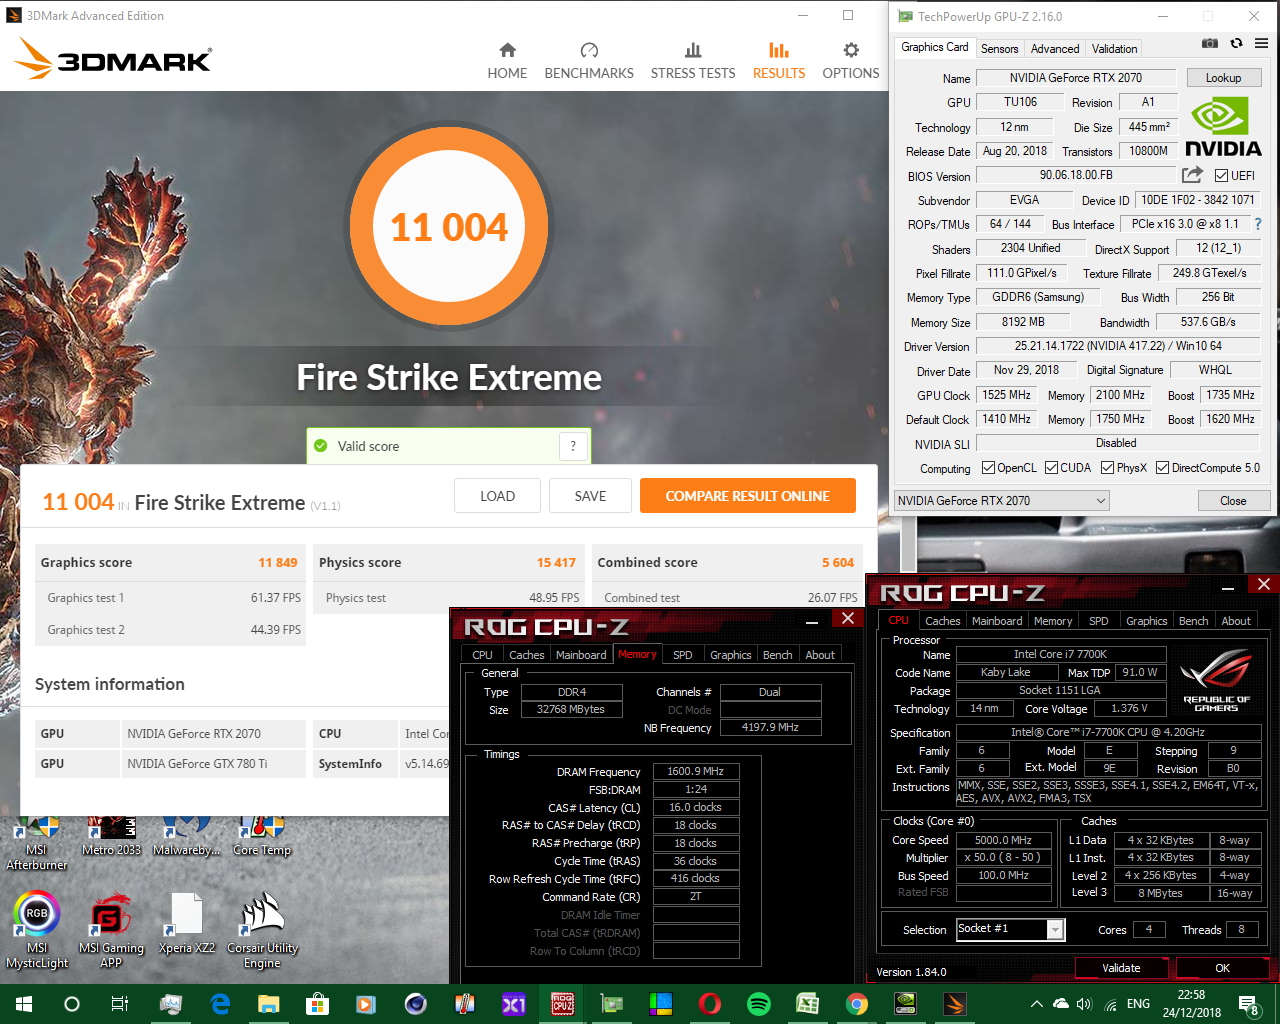Toggle the CUDA checkbox
Viewport: 1280px width, 1024px height.
click(1051, 468)
